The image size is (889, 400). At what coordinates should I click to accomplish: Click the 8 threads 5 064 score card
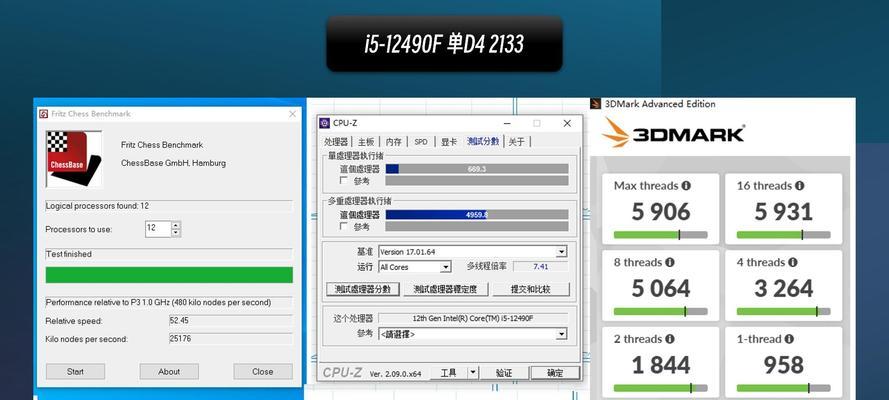tap(661, 286)
